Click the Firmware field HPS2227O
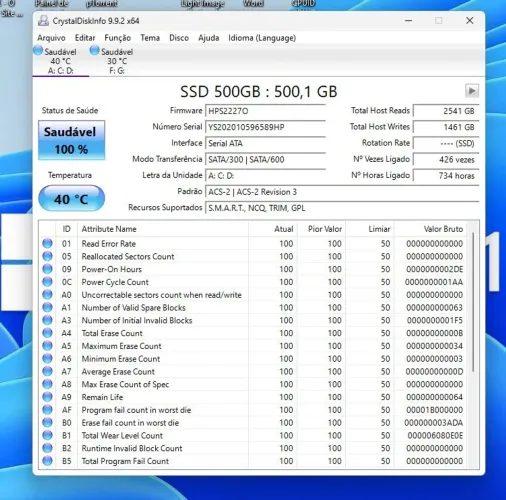506x500 pixels. 265,111
